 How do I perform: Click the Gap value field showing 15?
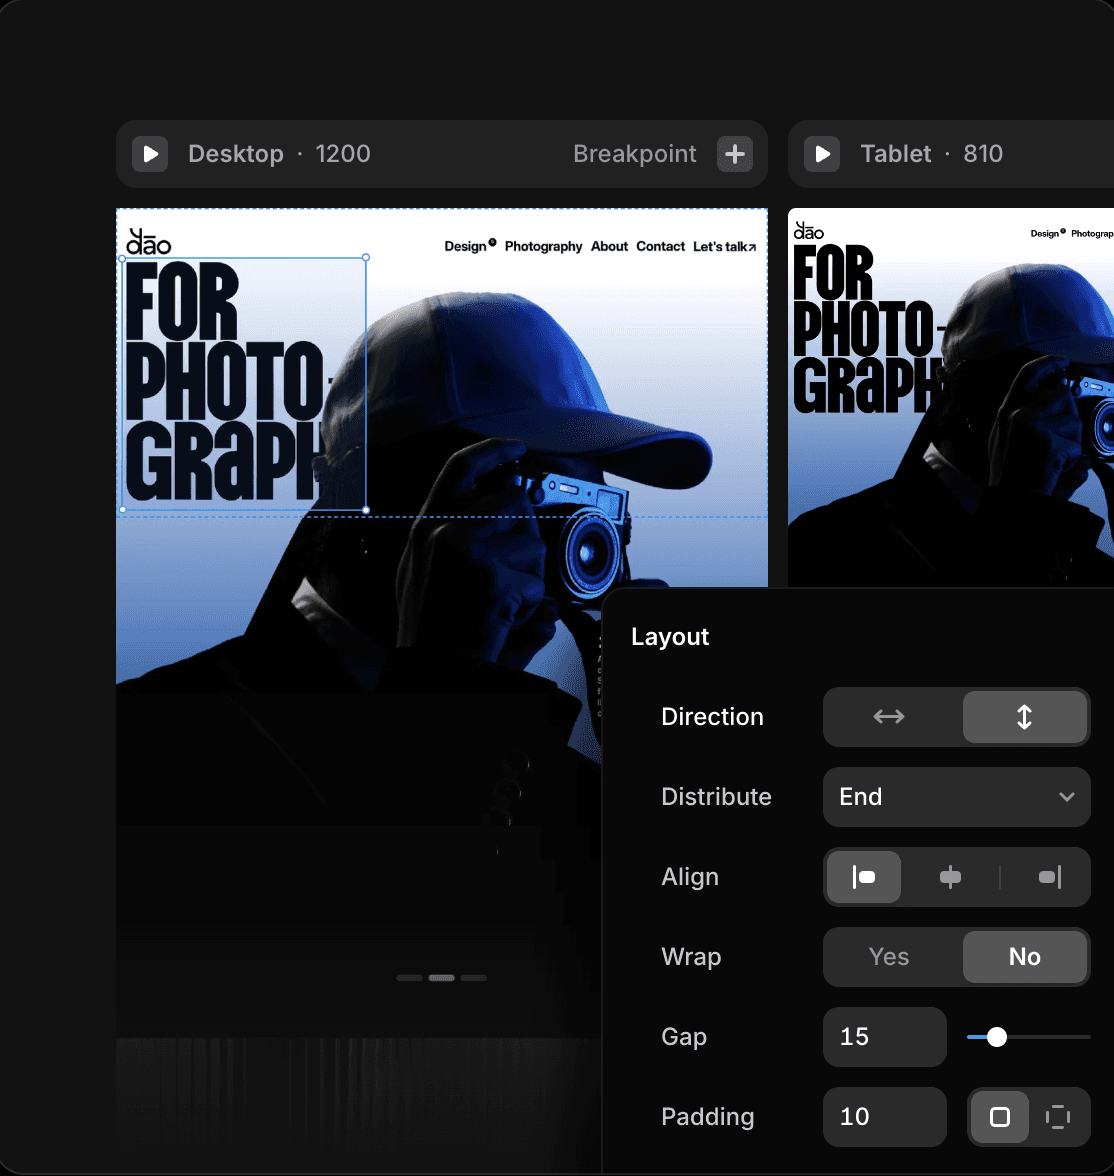tap(884, 1037)
